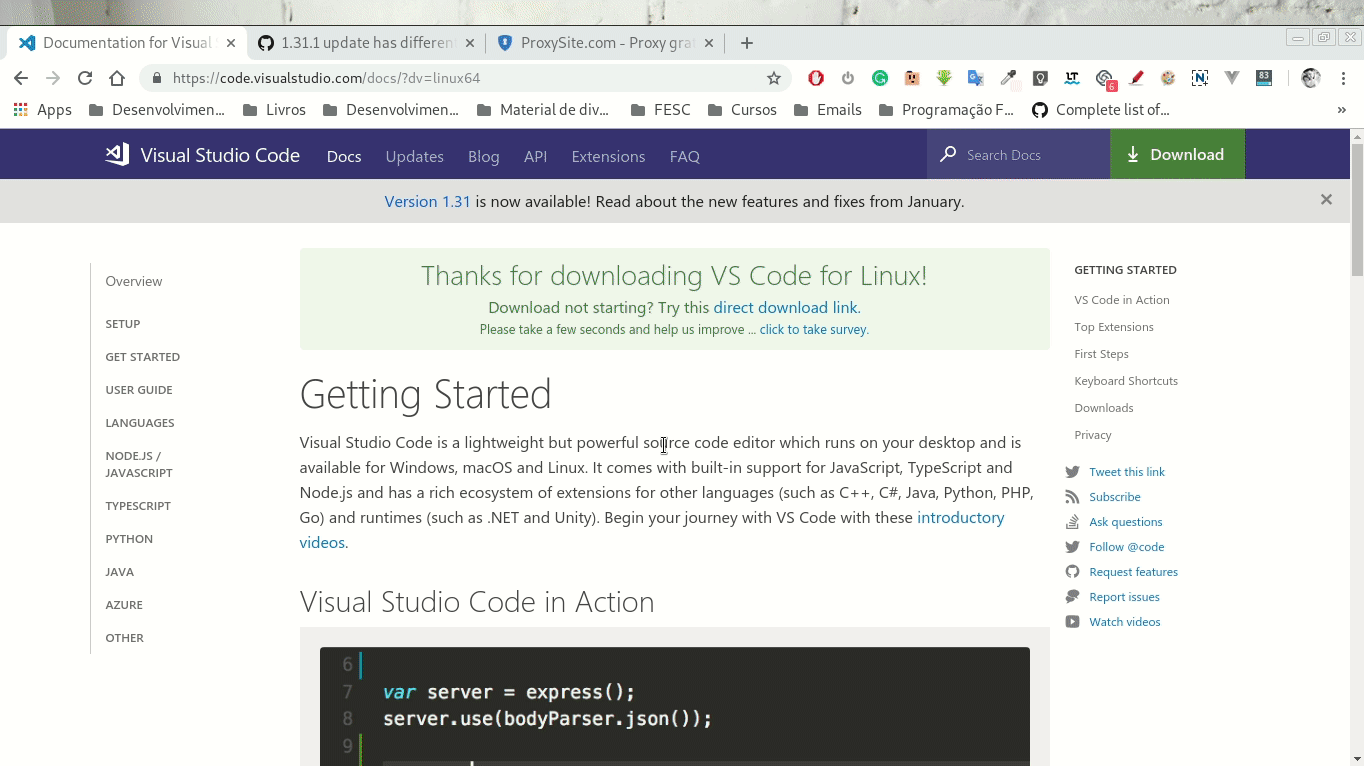The height and width of the screenshot is (766, 1364).
Task: Reload the current page
Action: (x=85, y=78)
